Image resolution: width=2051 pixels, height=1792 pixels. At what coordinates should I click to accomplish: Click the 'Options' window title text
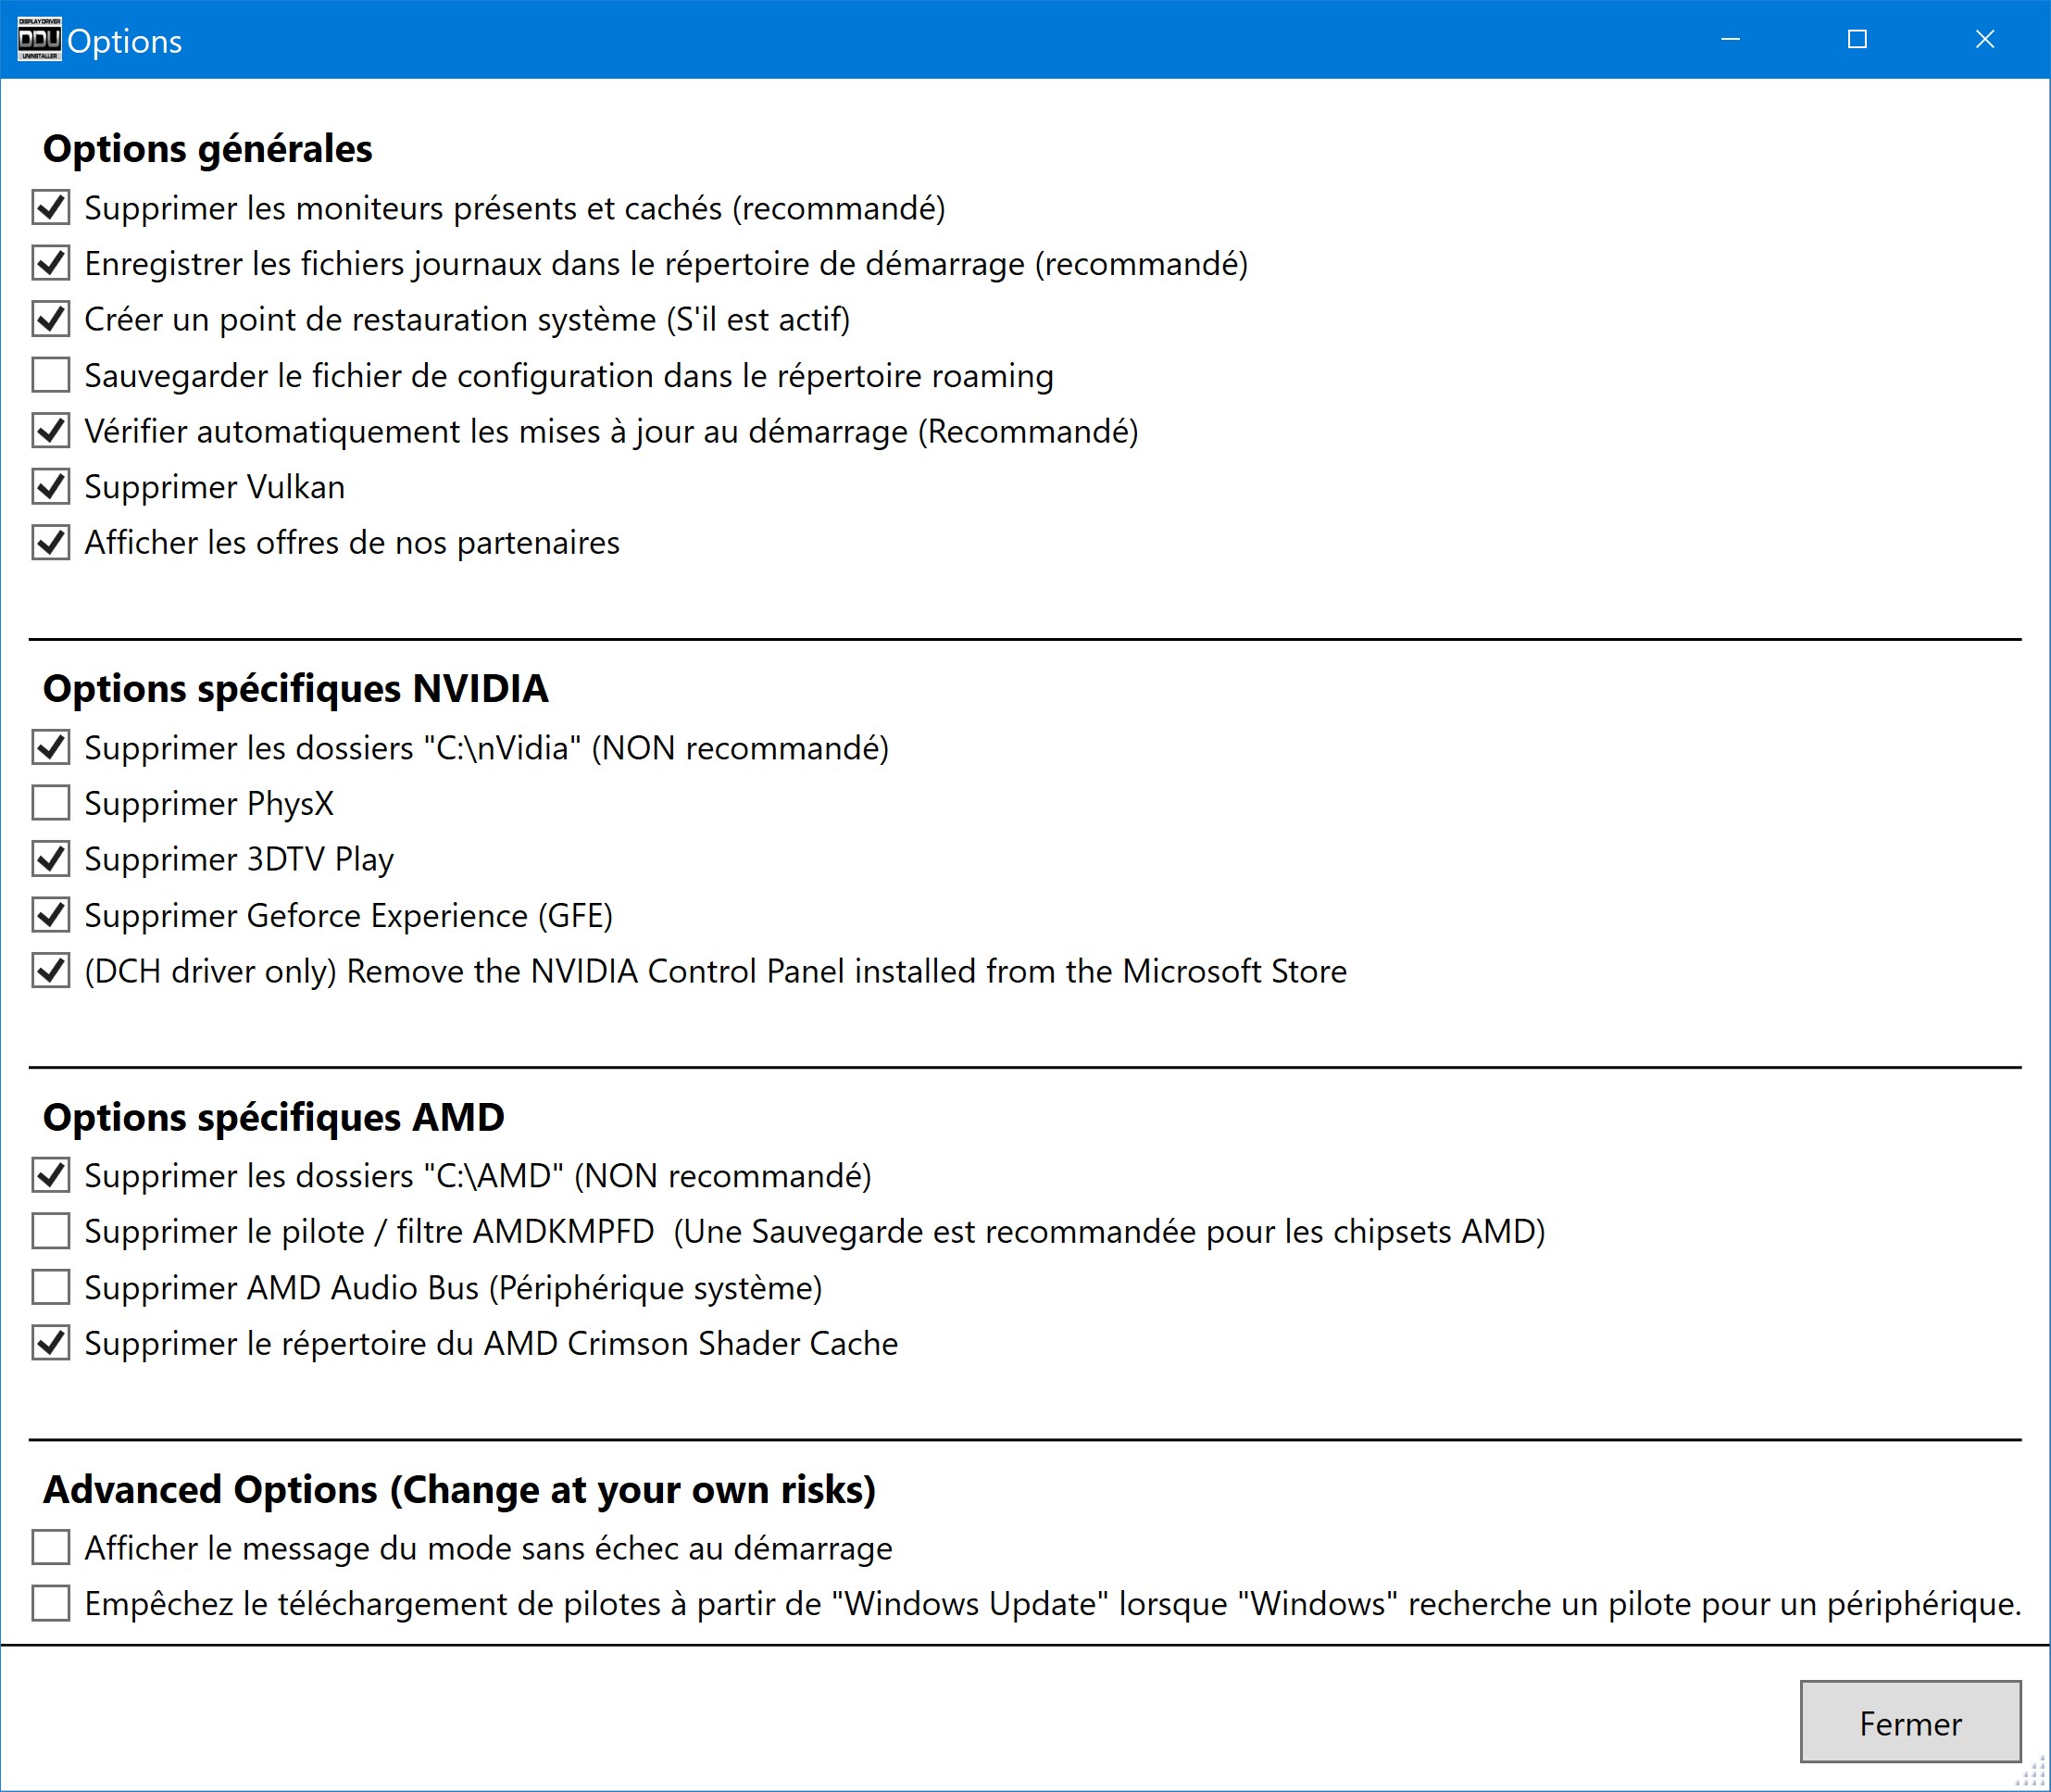click(125, 41)
